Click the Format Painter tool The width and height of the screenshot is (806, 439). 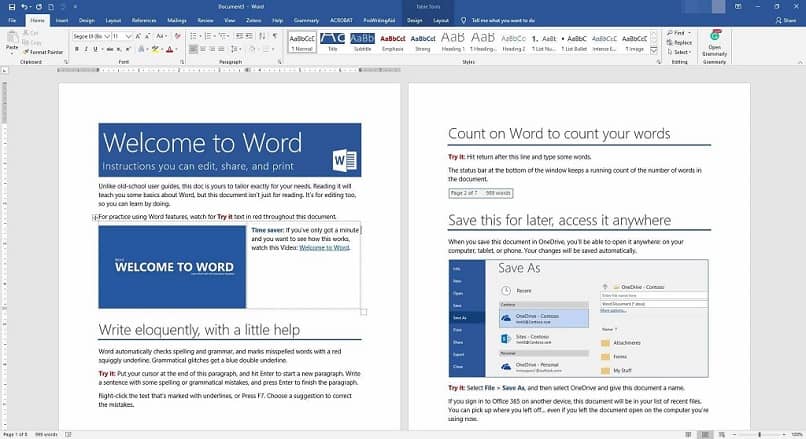coord(43,51)
